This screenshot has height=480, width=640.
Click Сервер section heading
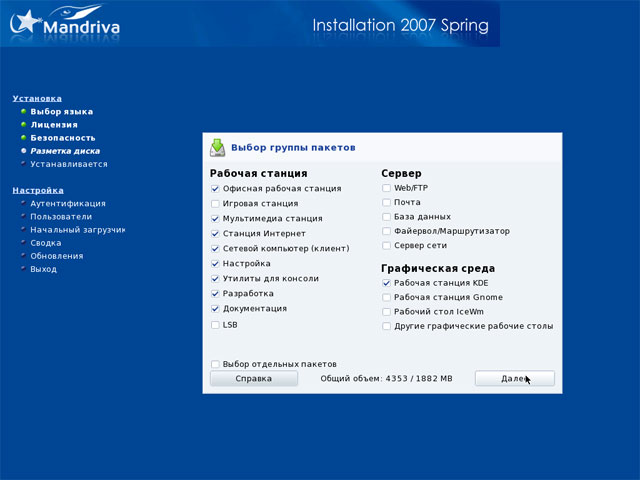[401, 173]
